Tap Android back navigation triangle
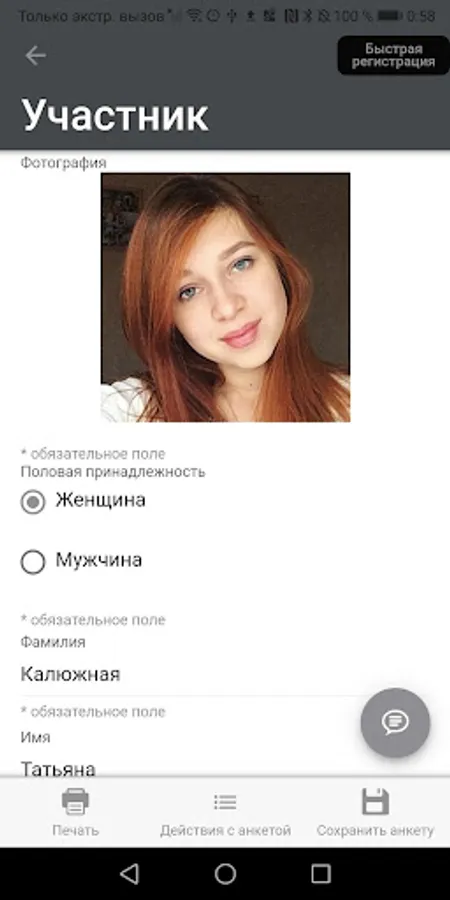Screen dimensions: 450x900 pyautogui.click(x=130, y=874)
